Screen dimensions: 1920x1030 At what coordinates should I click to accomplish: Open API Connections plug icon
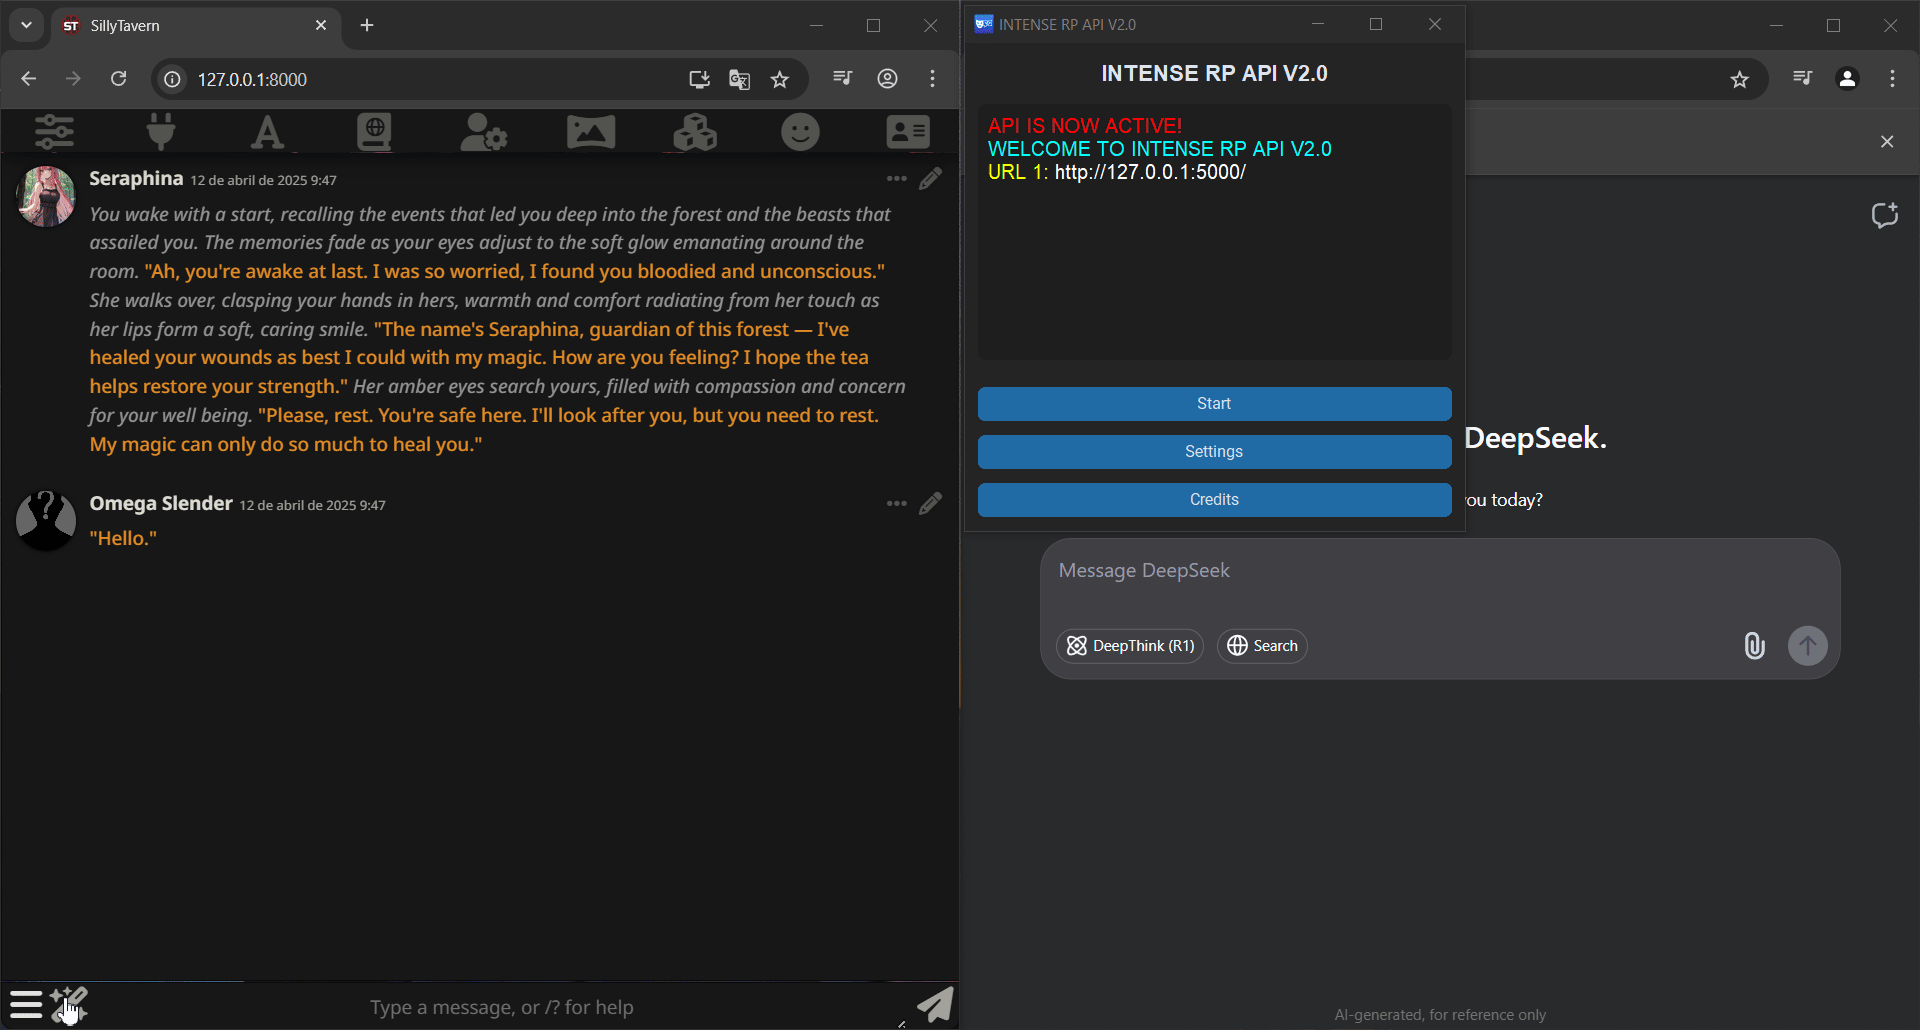[161, 132]
